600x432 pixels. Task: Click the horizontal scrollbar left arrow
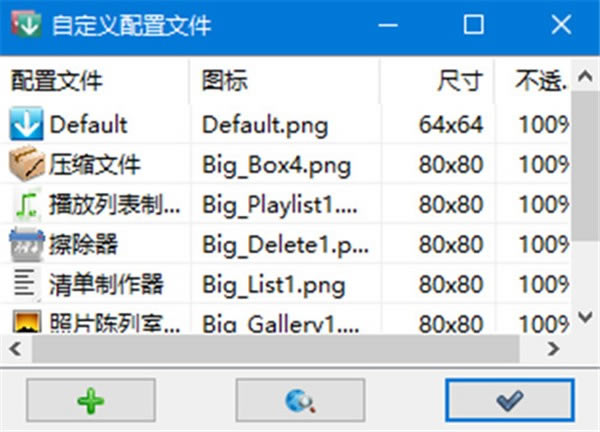[15, 349]
